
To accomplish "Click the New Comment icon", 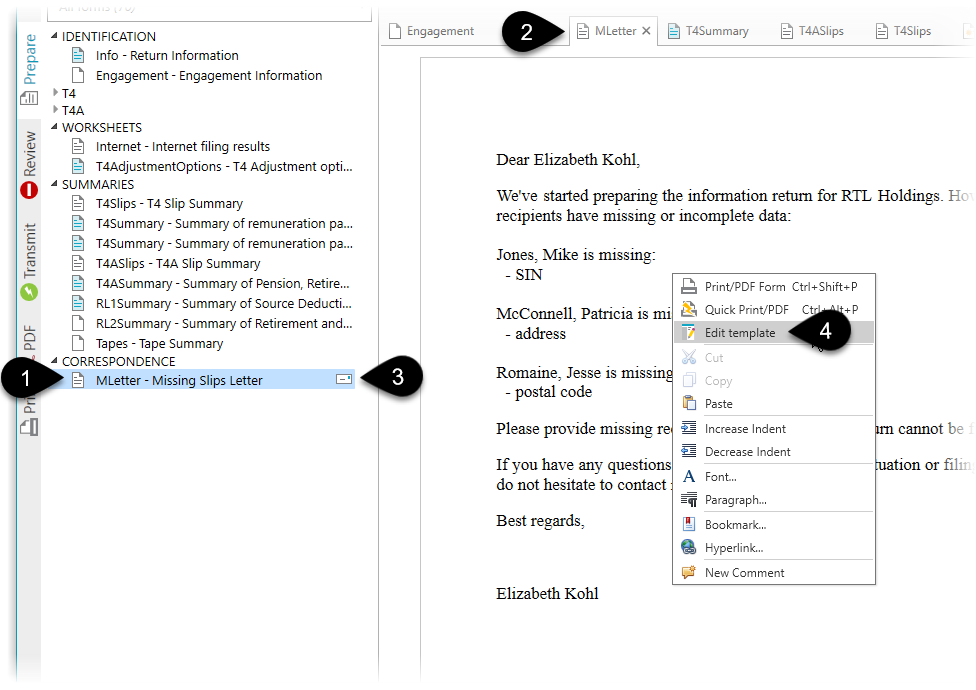I will pos(689,573).
